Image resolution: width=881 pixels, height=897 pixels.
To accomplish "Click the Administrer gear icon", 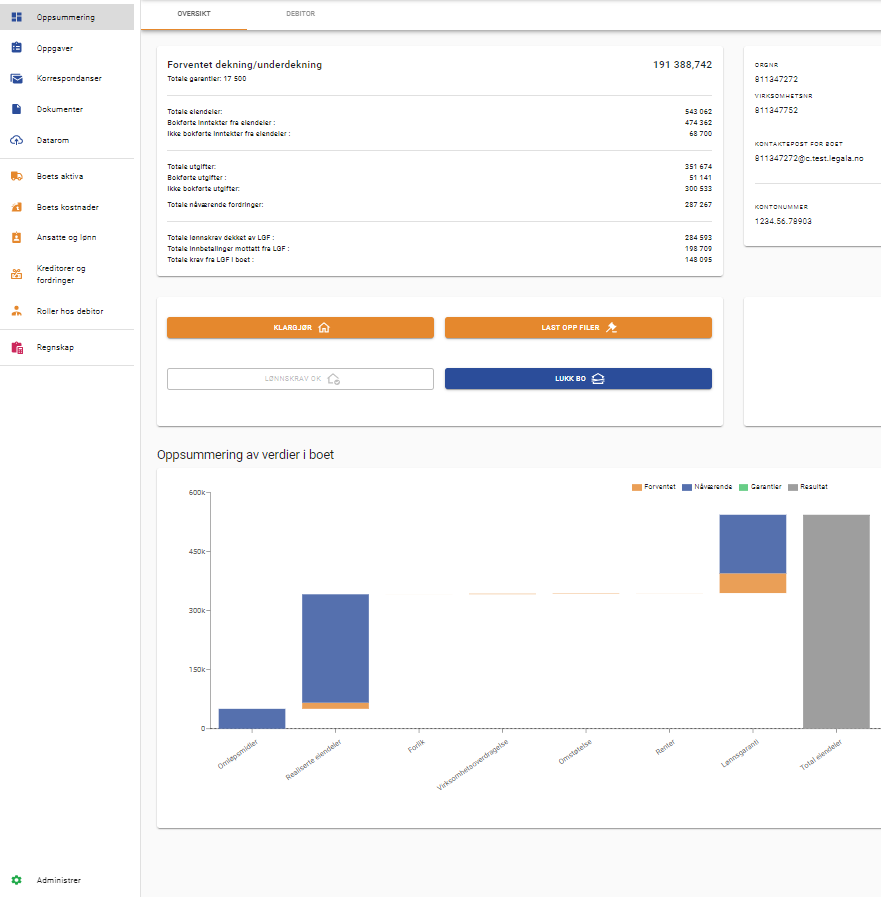I will 16,880.
